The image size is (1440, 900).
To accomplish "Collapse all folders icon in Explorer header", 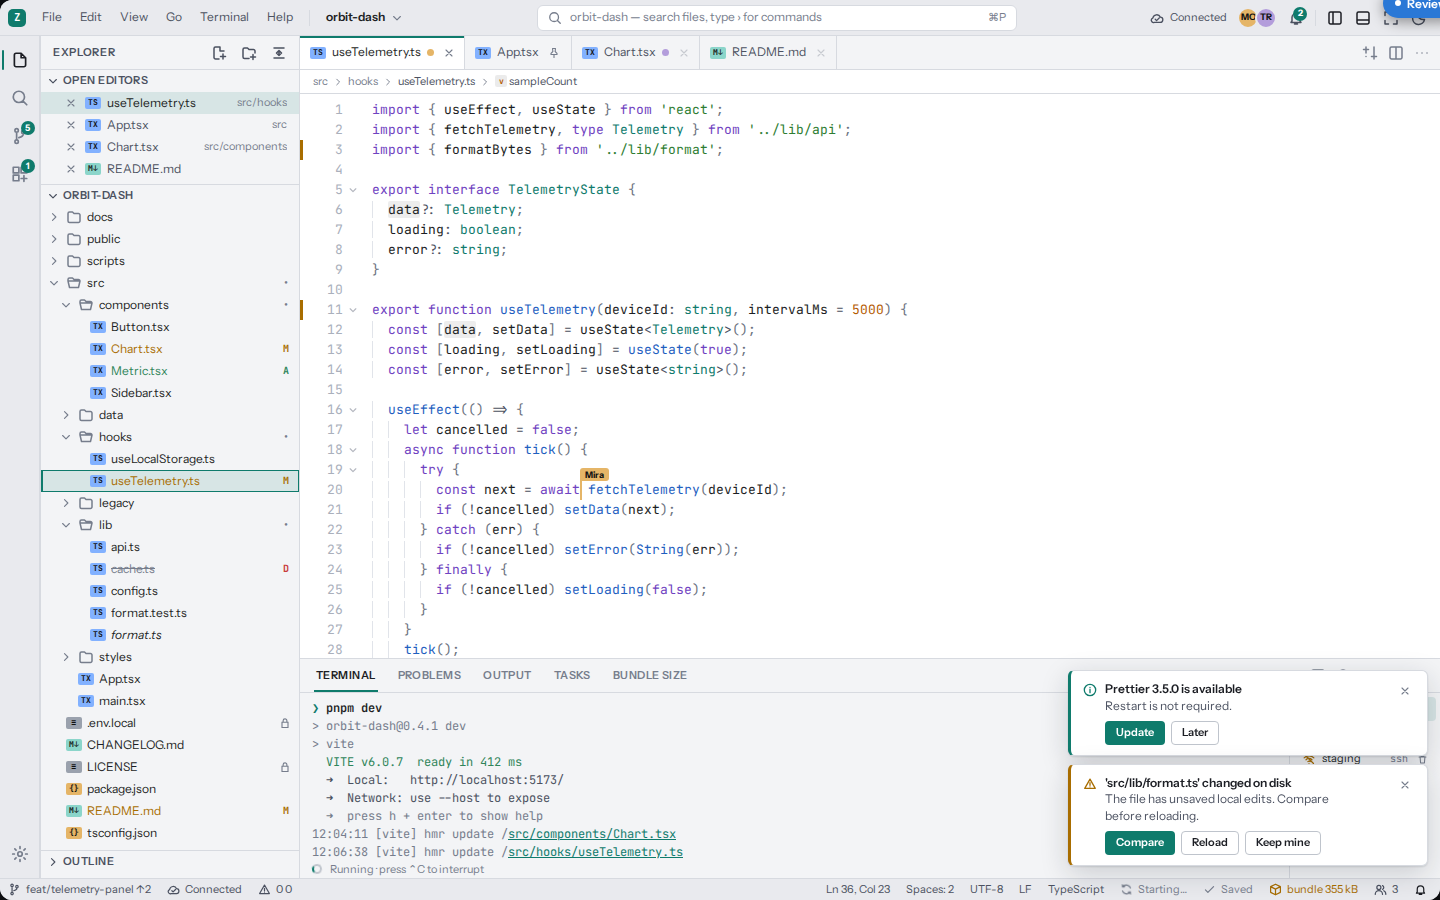I will click(279, 53).
